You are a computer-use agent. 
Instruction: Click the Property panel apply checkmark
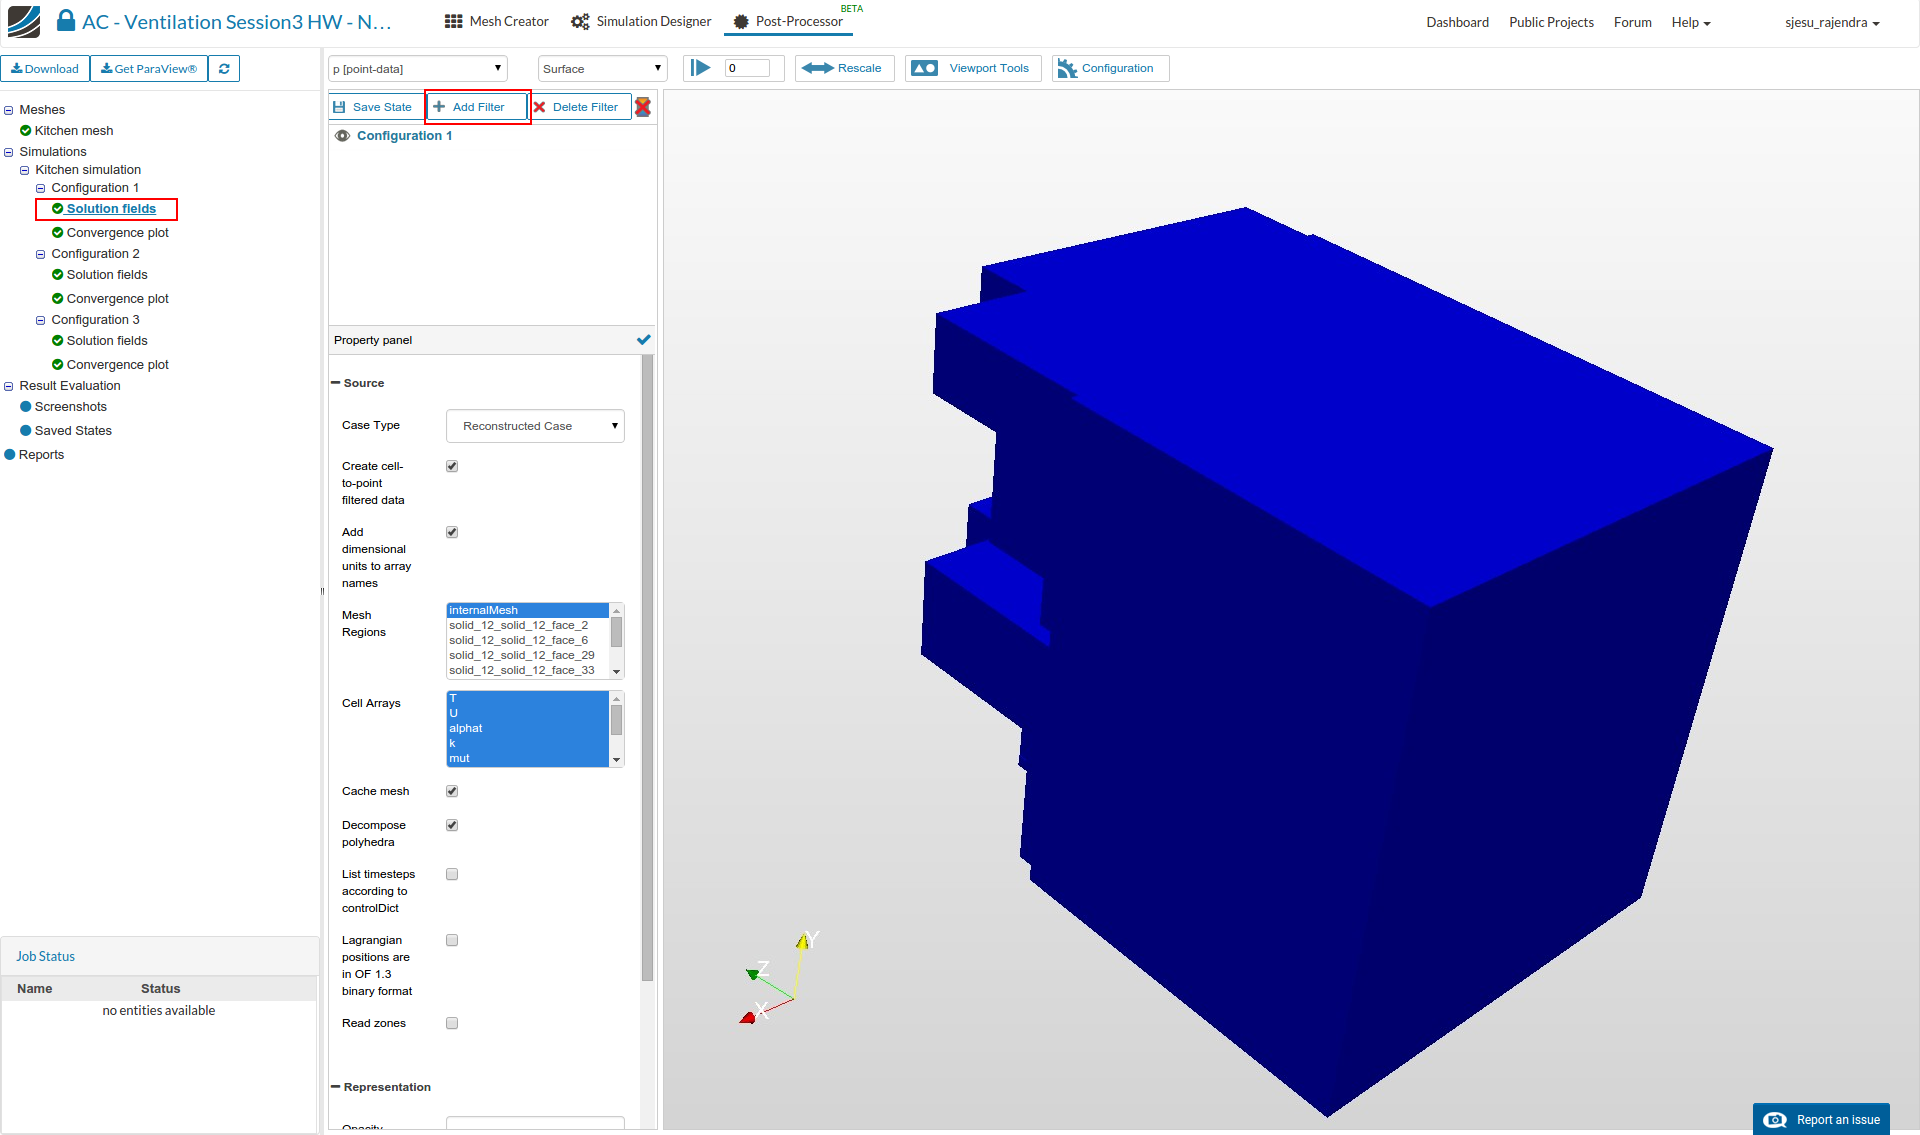[x=644, y=340]
